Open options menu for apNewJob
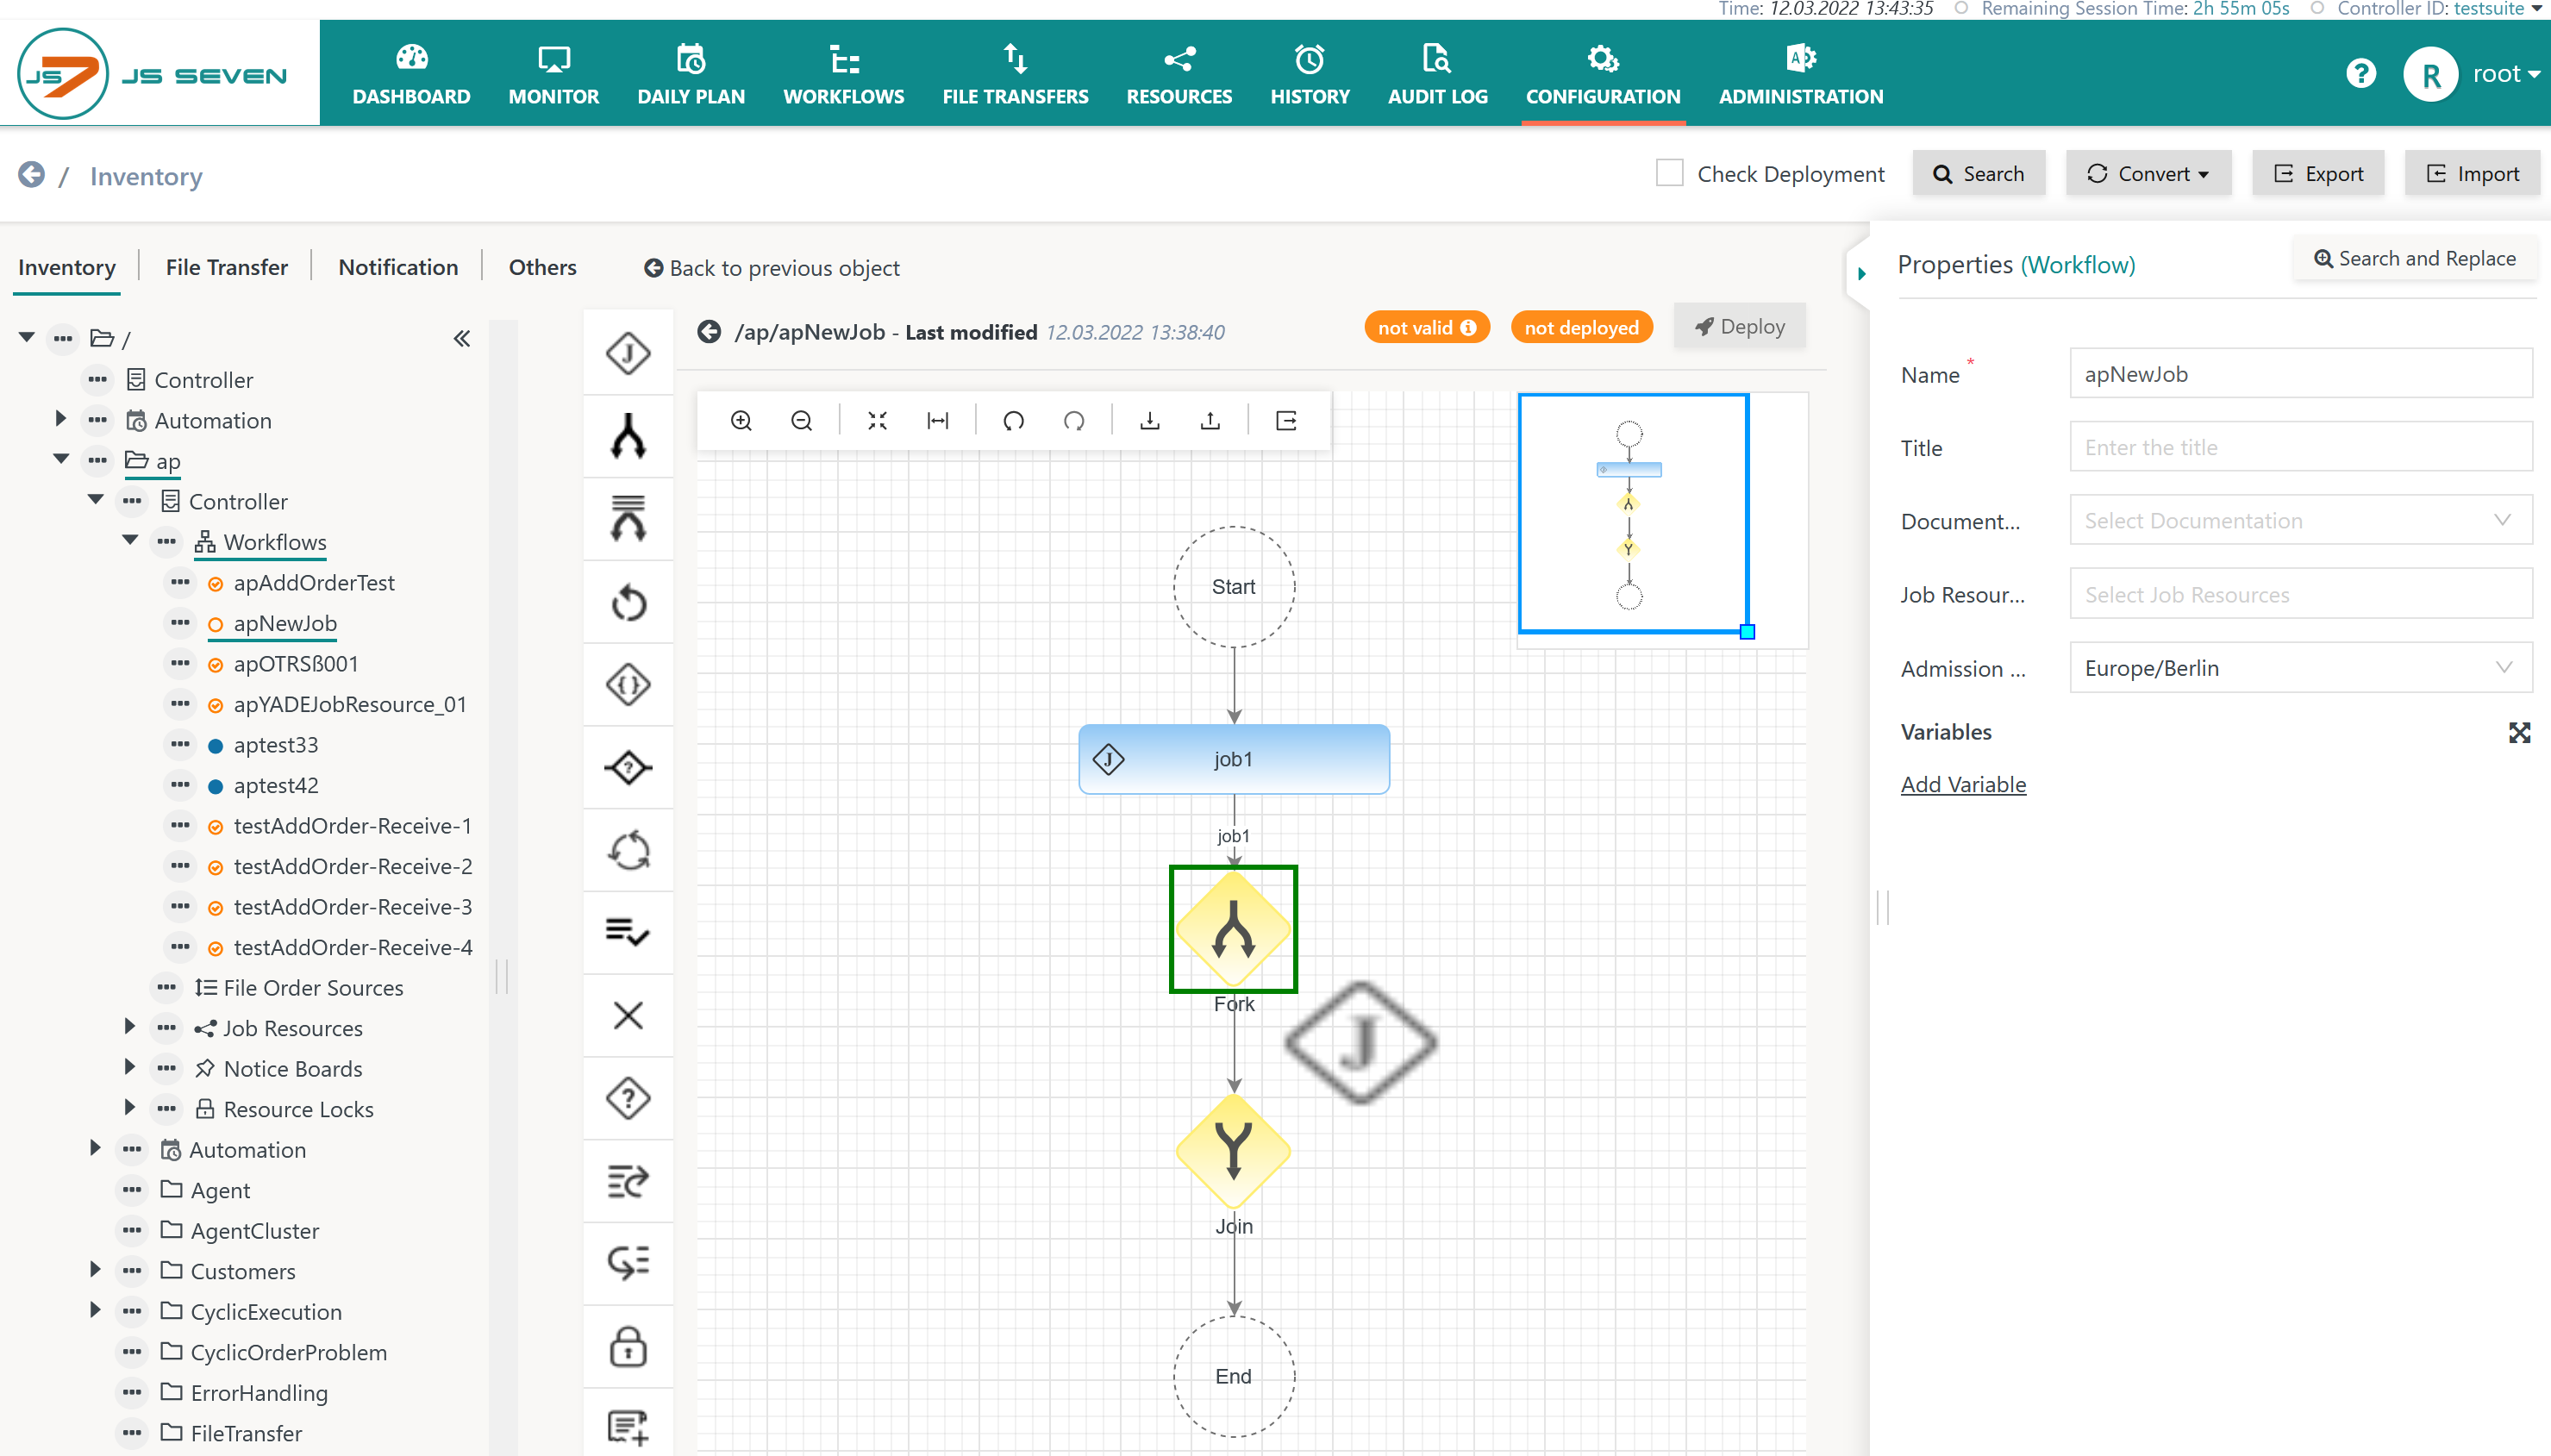This screenshot has width=2551, height=1456. tap(180, 622)
